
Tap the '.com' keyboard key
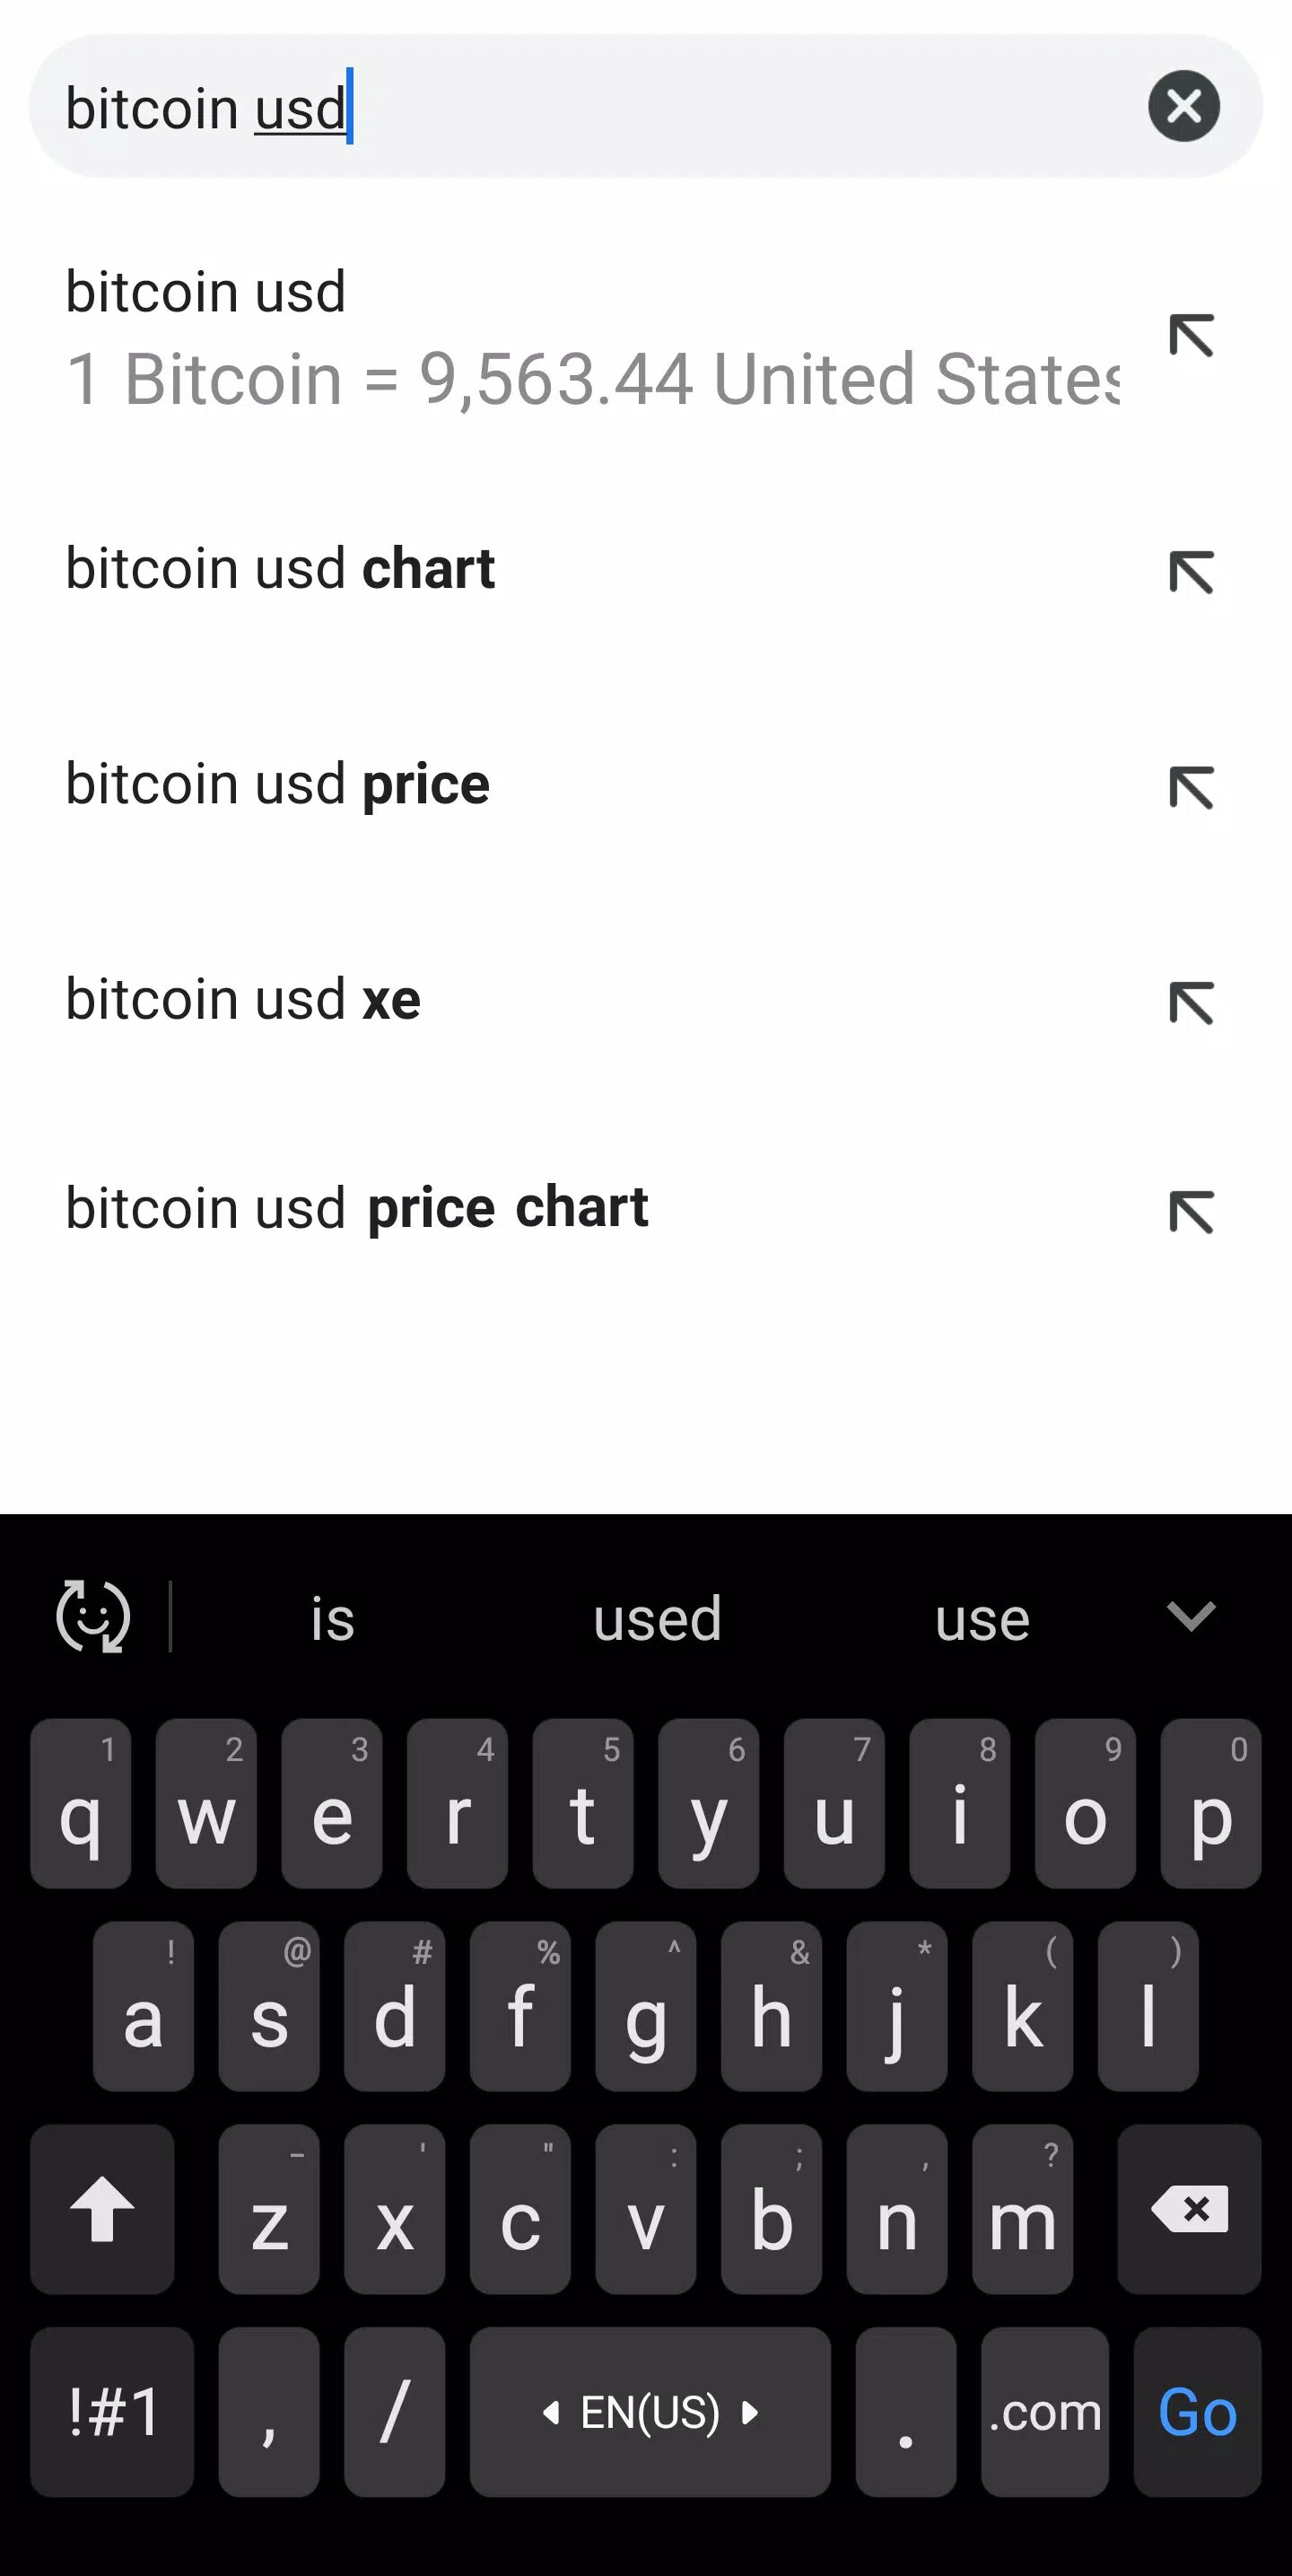(1045, 2411)
